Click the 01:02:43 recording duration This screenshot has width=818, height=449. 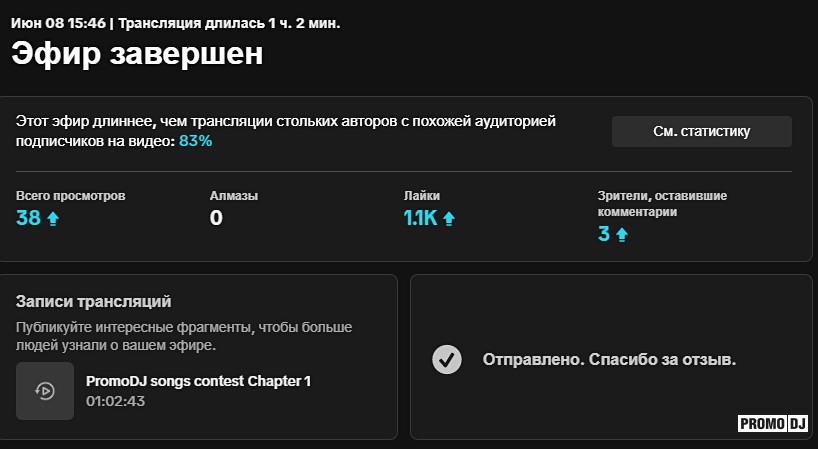pos(115,401)
